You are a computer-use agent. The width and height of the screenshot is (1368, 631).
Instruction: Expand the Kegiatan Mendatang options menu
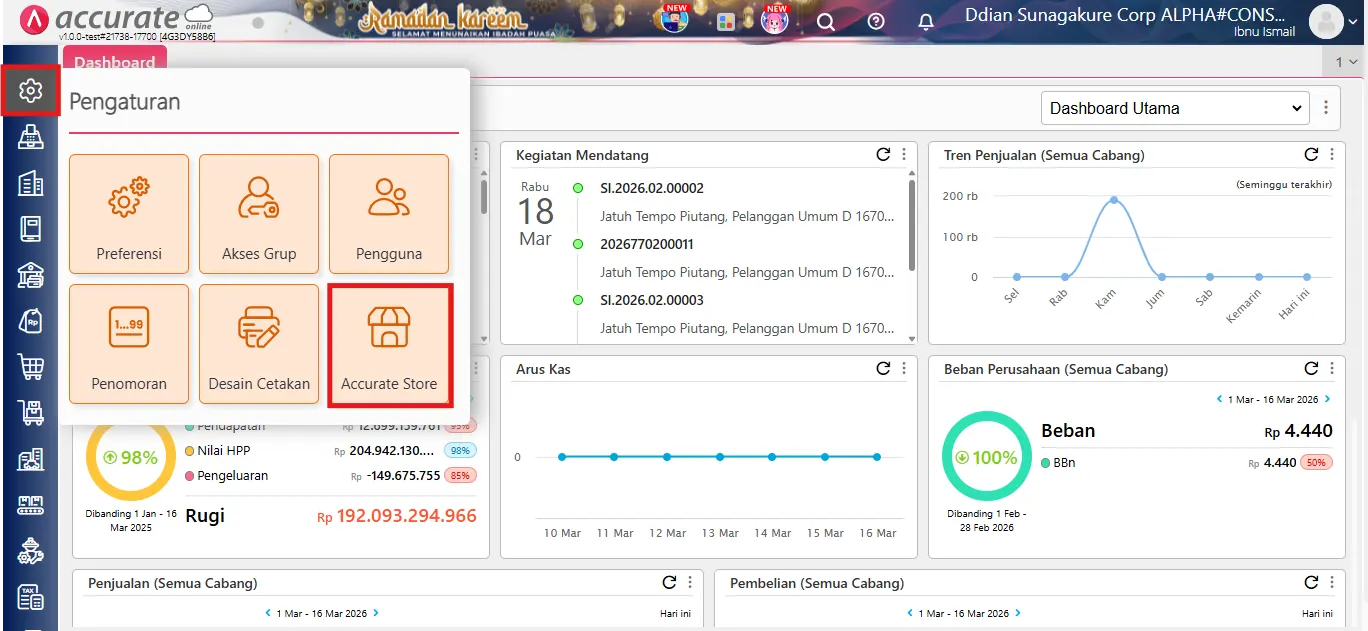click(x=904, y=154)
